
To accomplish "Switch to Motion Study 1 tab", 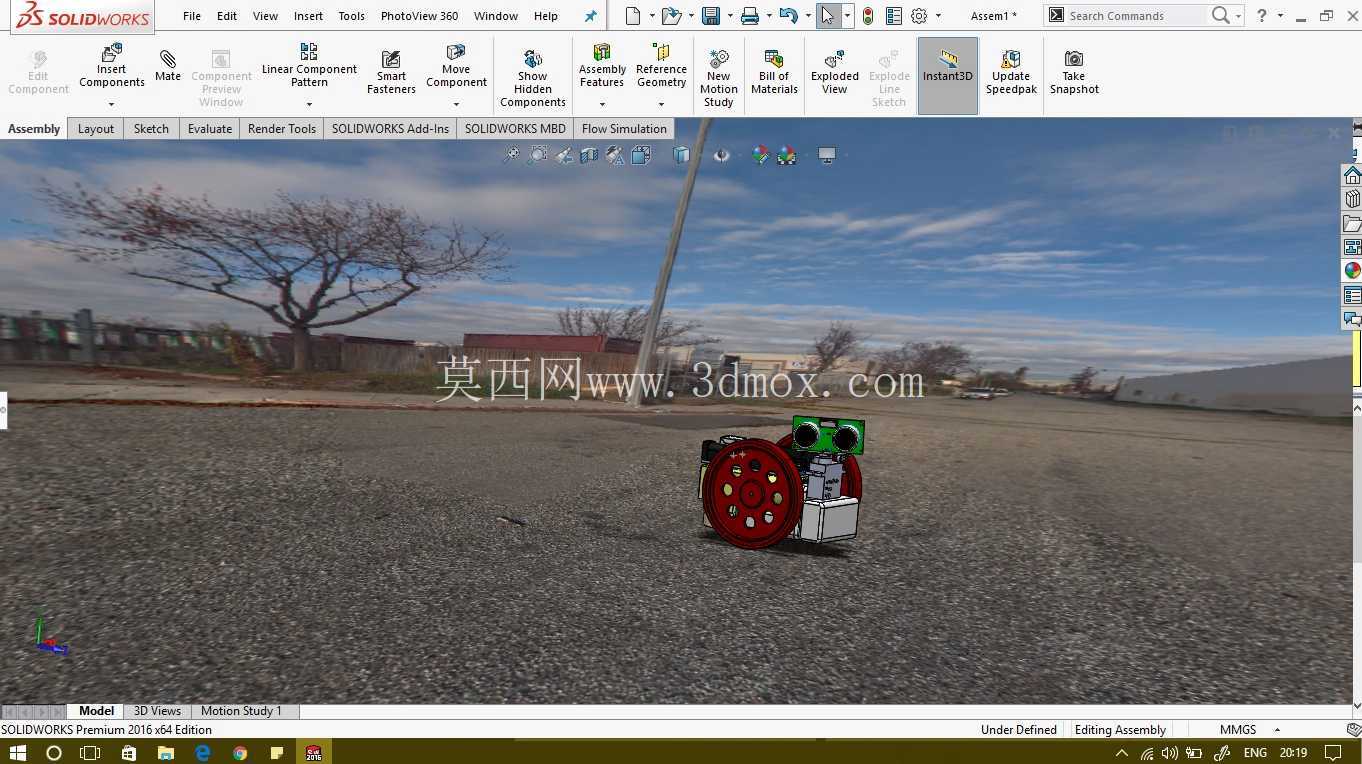I will [241, 711].
